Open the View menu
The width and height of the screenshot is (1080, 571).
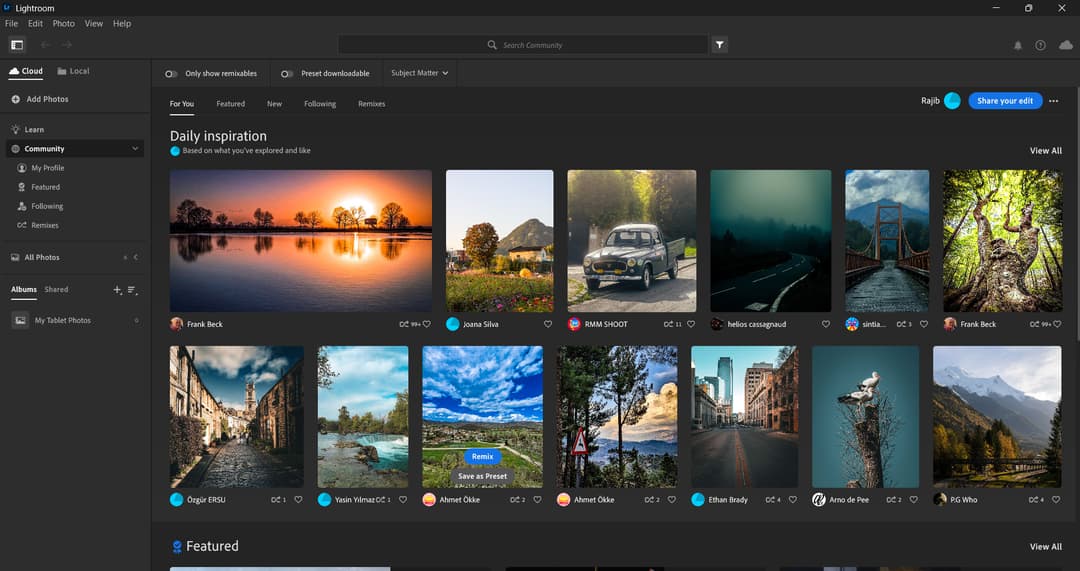[x=94, y=23]
